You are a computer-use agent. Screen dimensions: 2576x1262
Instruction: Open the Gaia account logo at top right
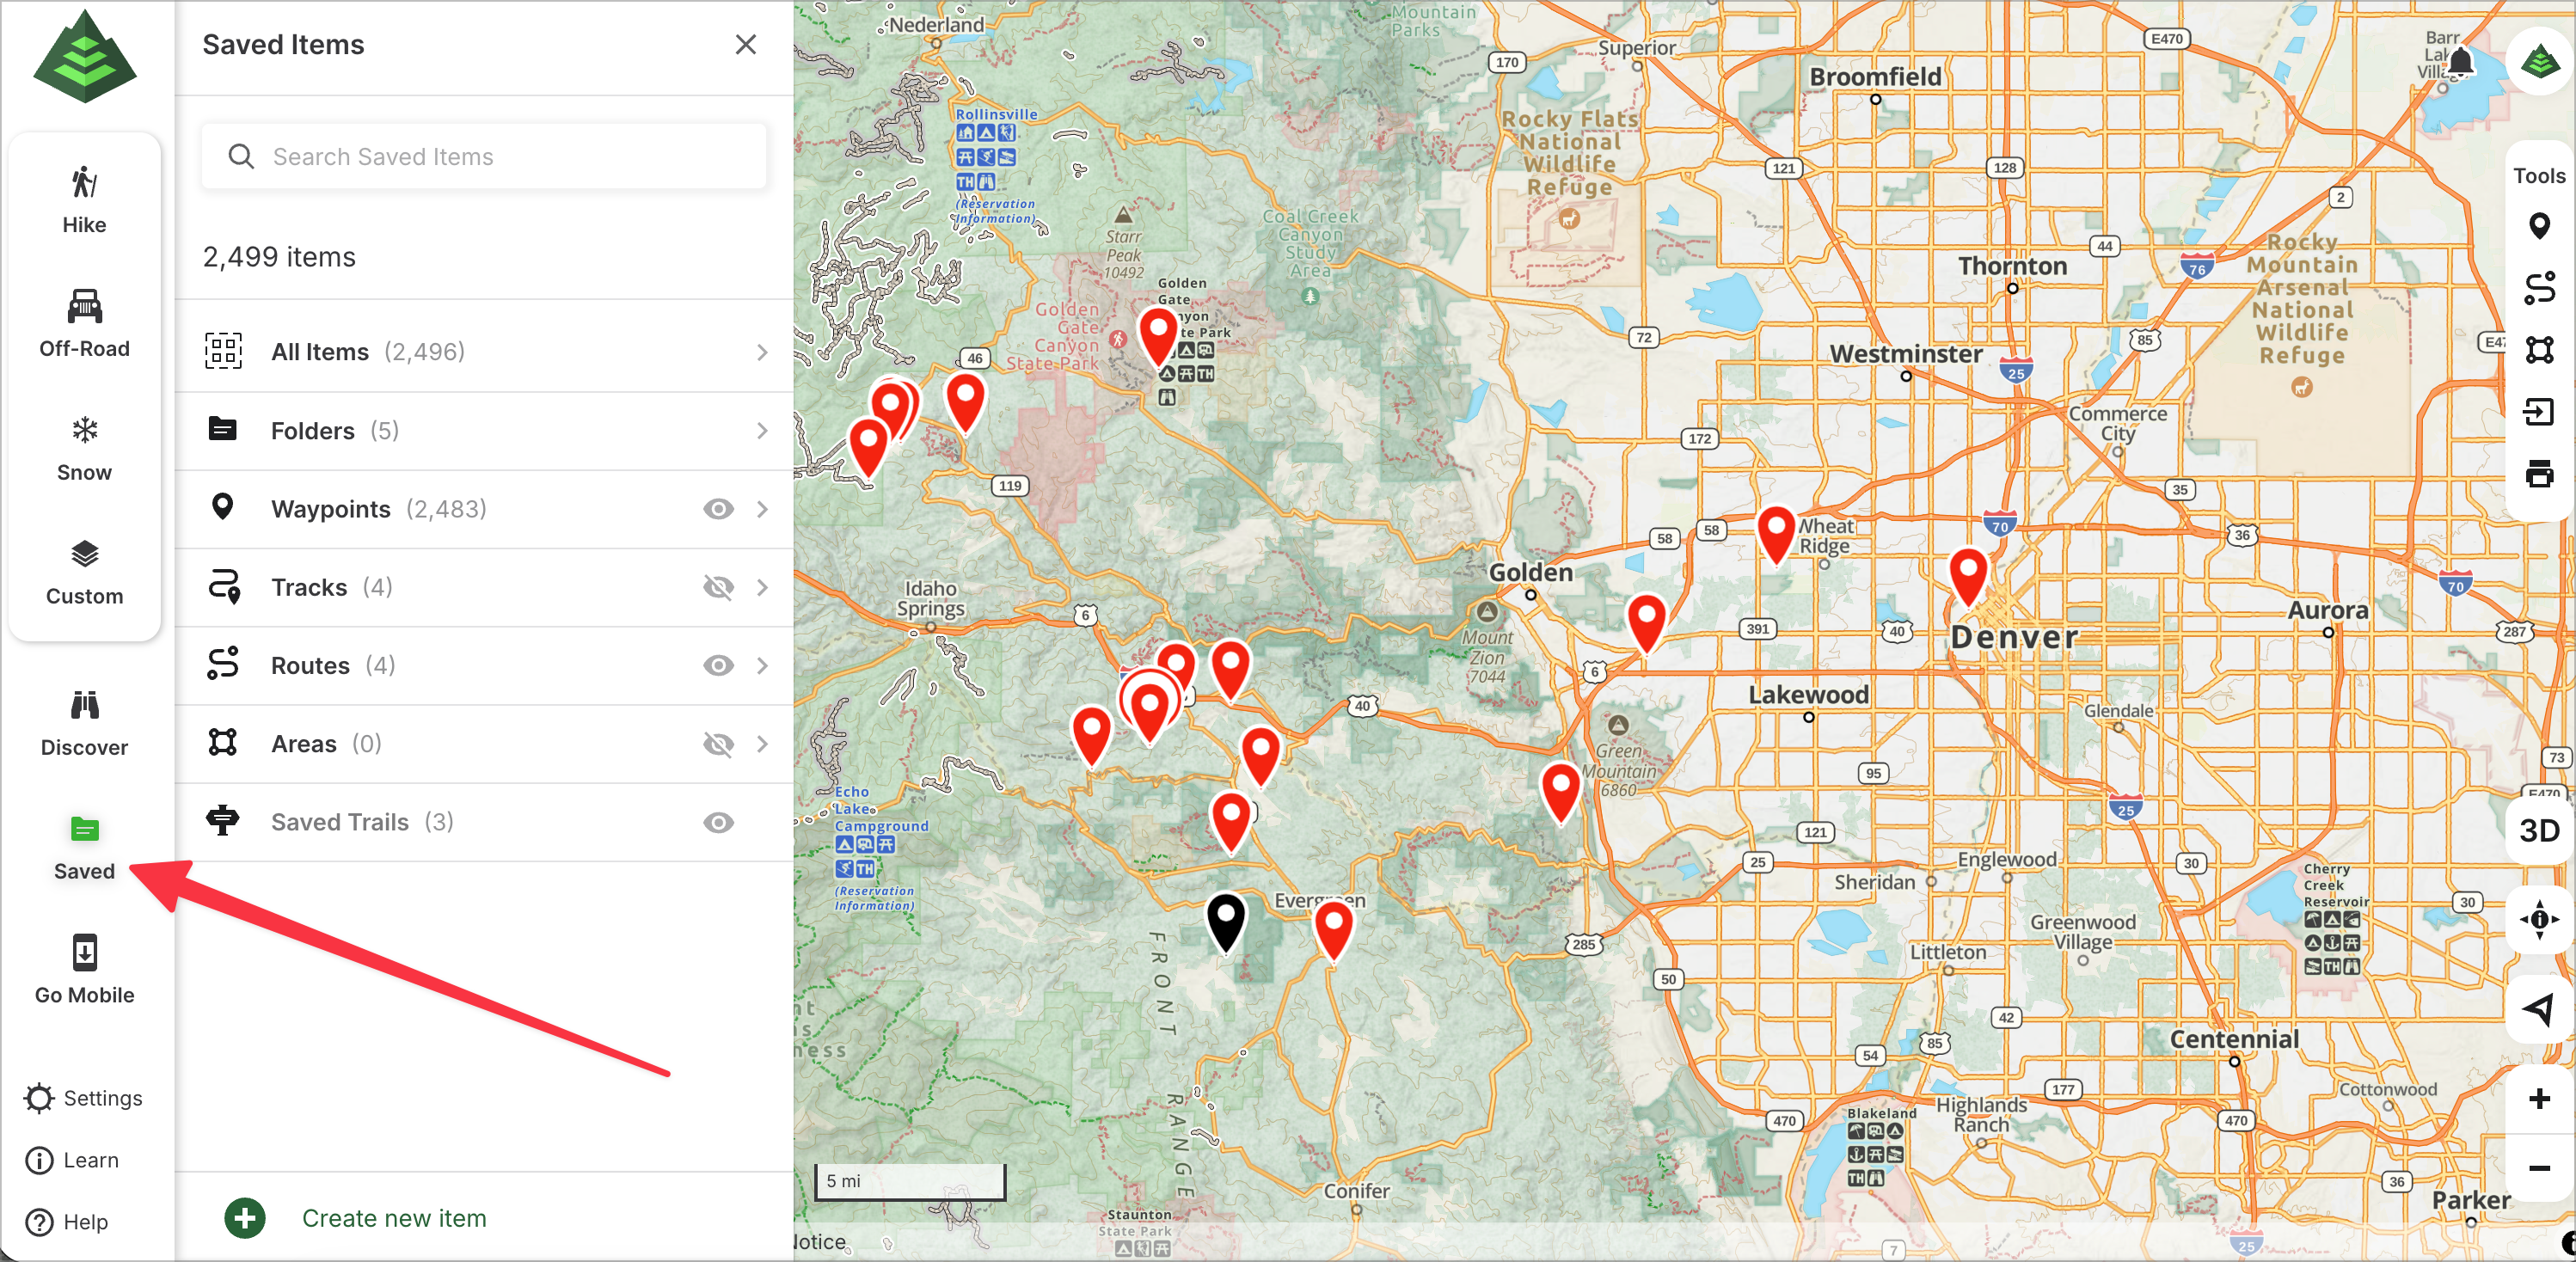tap(2540, 62)
